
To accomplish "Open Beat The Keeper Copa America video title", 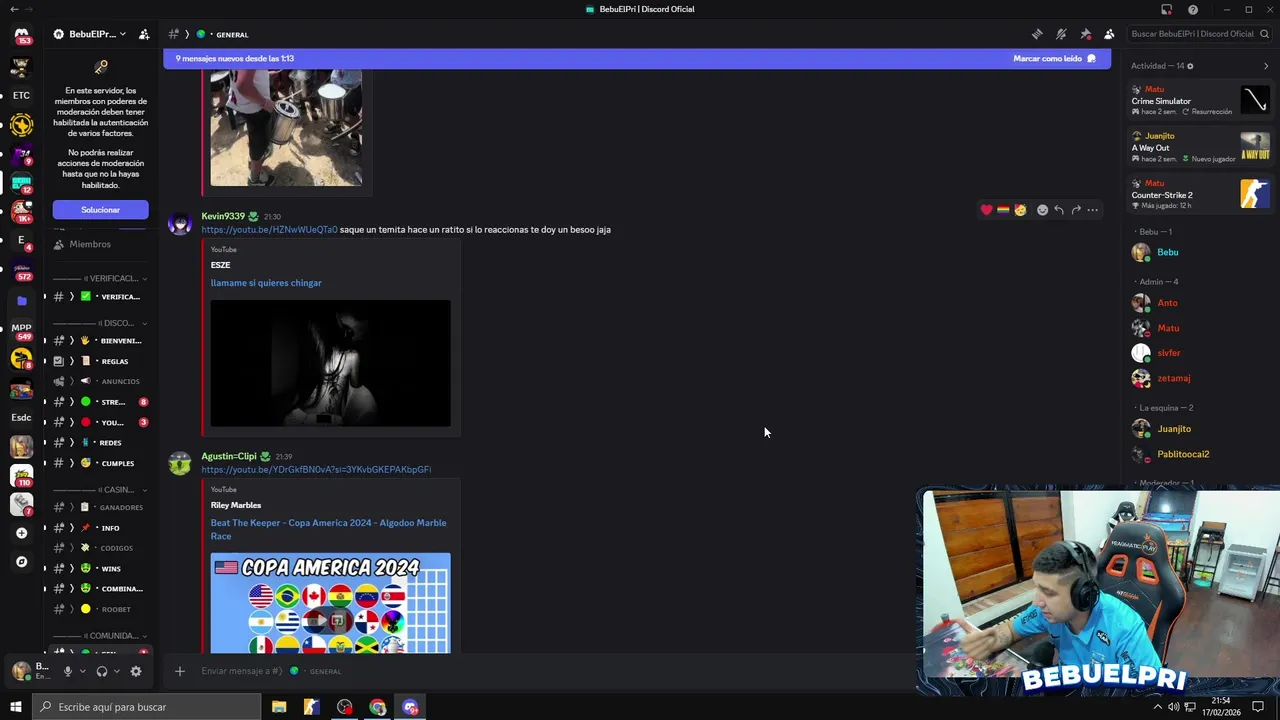I will [x=328, y=529].
